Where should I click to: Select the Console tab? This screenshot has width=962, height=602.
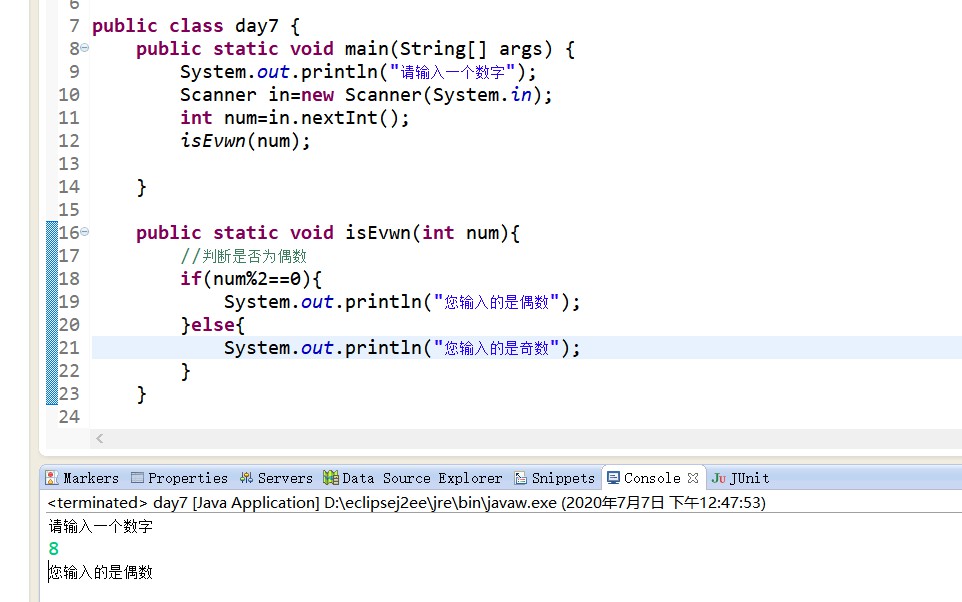652,478
